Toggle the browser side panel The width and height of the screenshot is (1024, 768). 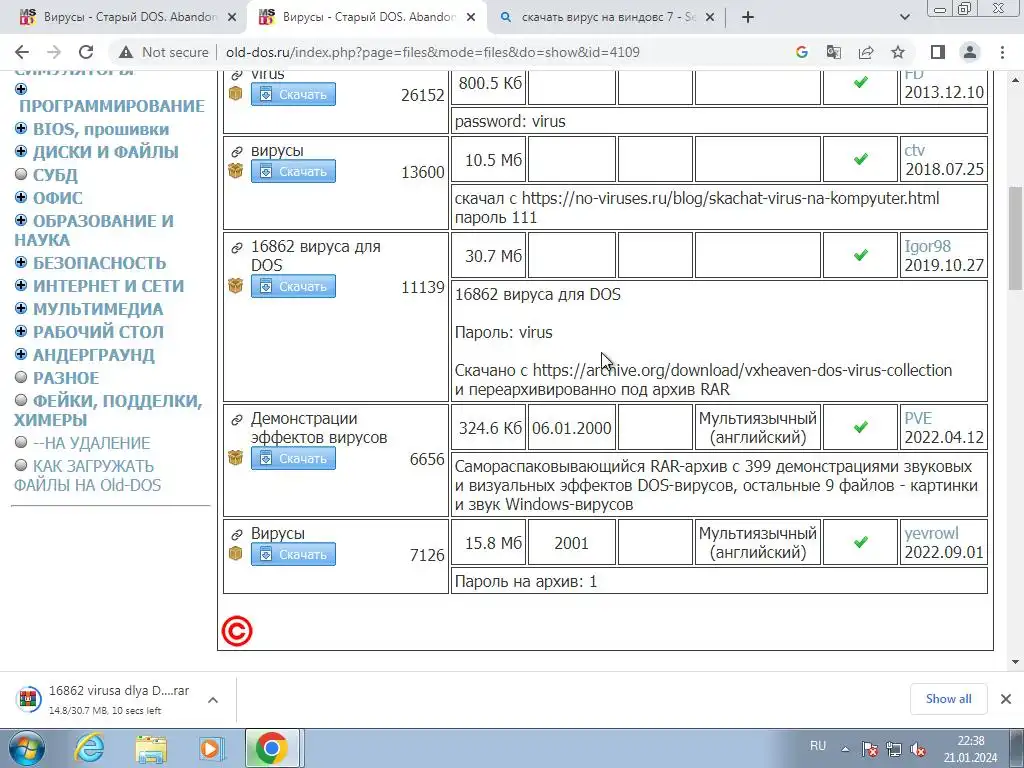pyautogui.click(x=938, y=52)
